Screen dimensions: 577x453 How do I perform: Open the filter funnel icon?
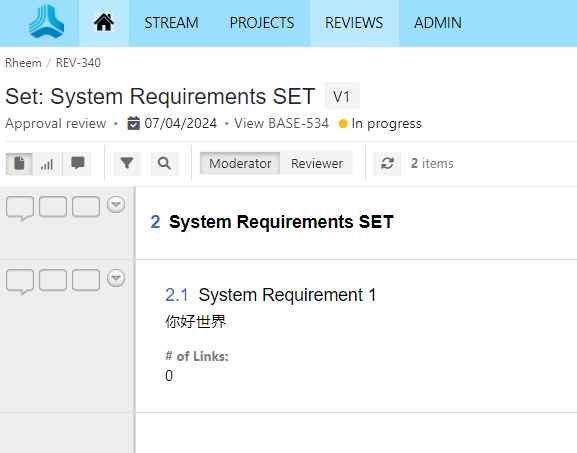pyautogui.click(x=127, y=163)
